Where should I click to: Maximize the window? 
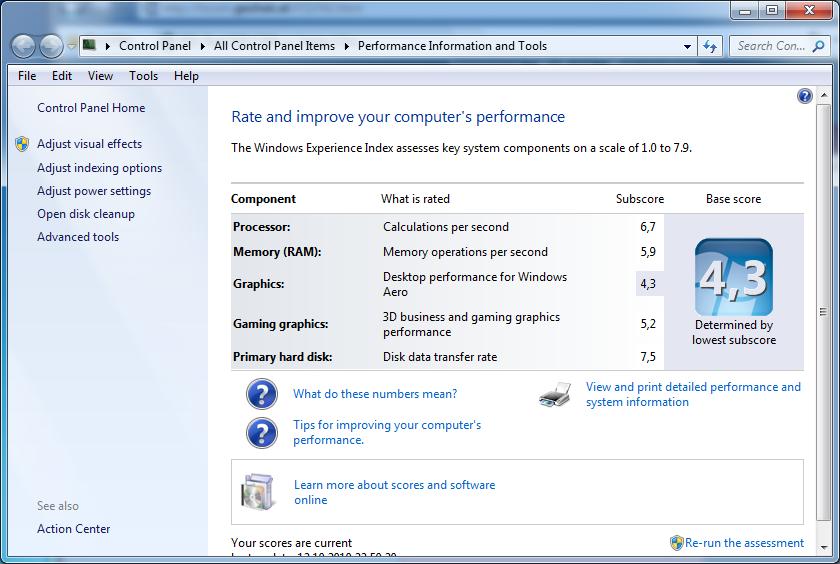771,10
